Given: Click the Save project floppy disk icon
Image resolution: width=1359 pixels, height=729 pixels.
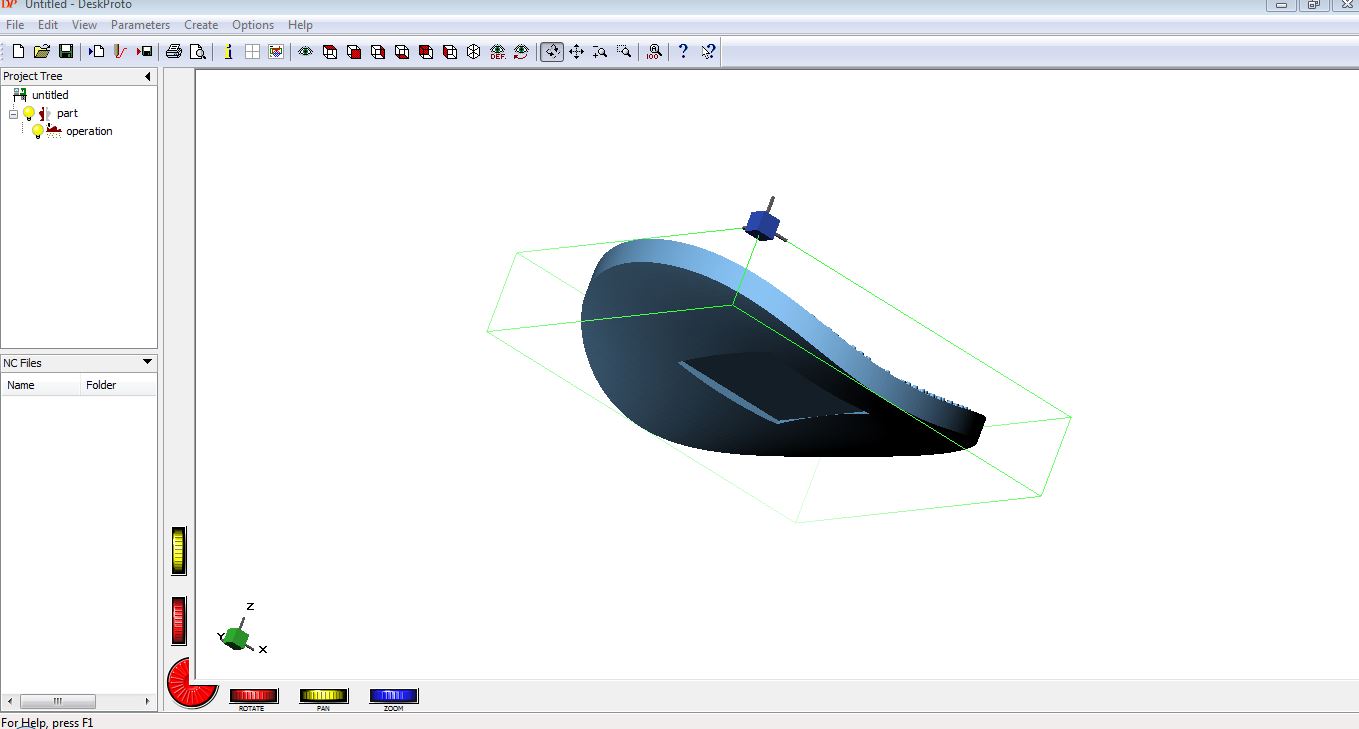Looking at the screenshot, I should [66, 52].
